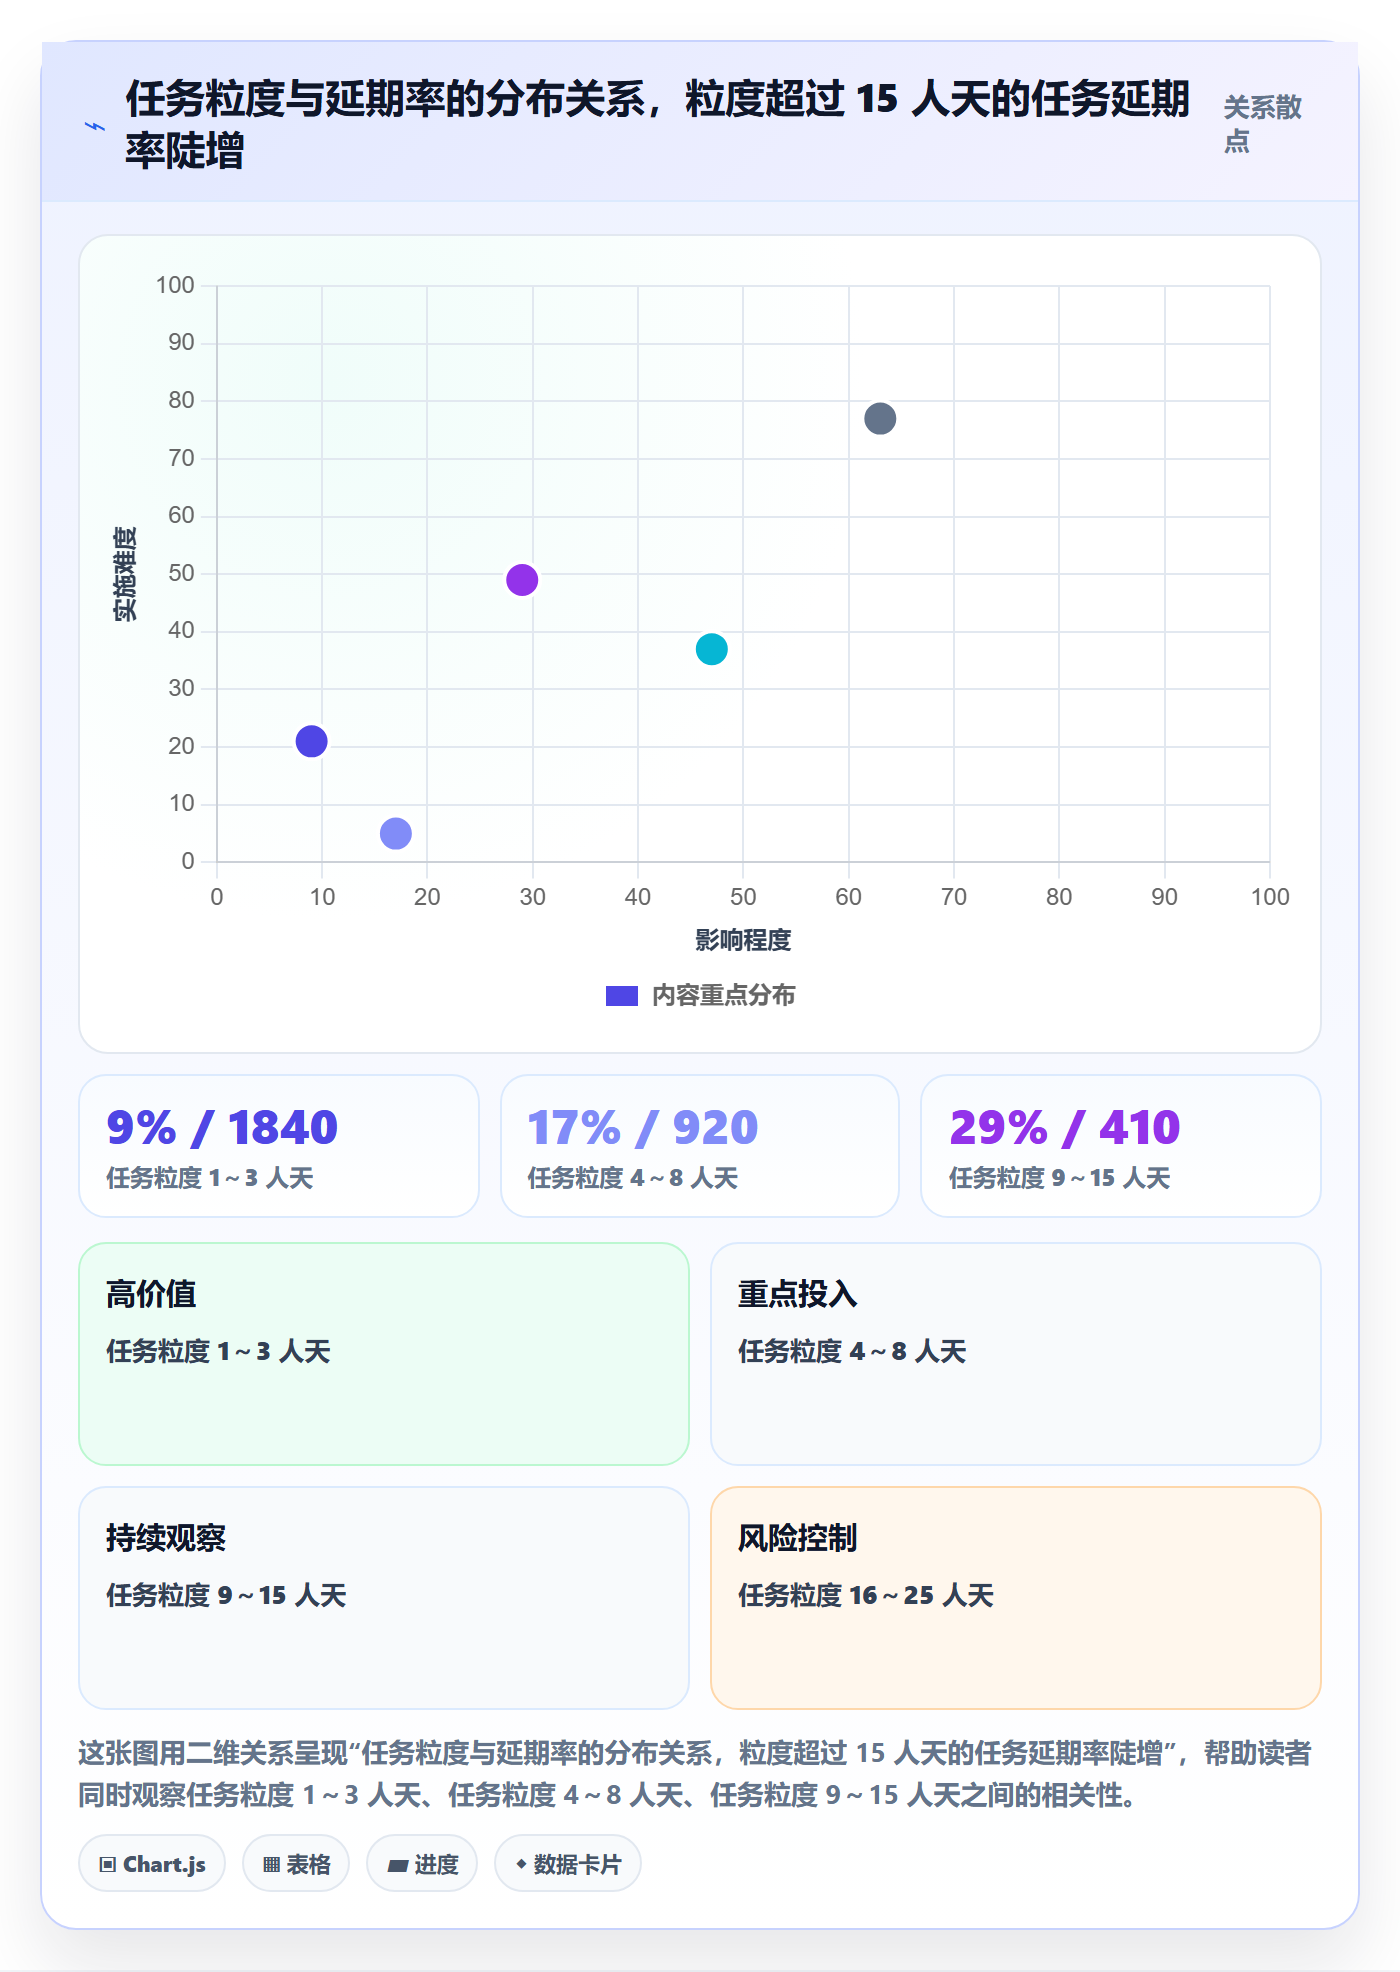Select the Chart.js tag chip
This screenshot has height=1972, width=1400.
click(x=152, y=1864)
